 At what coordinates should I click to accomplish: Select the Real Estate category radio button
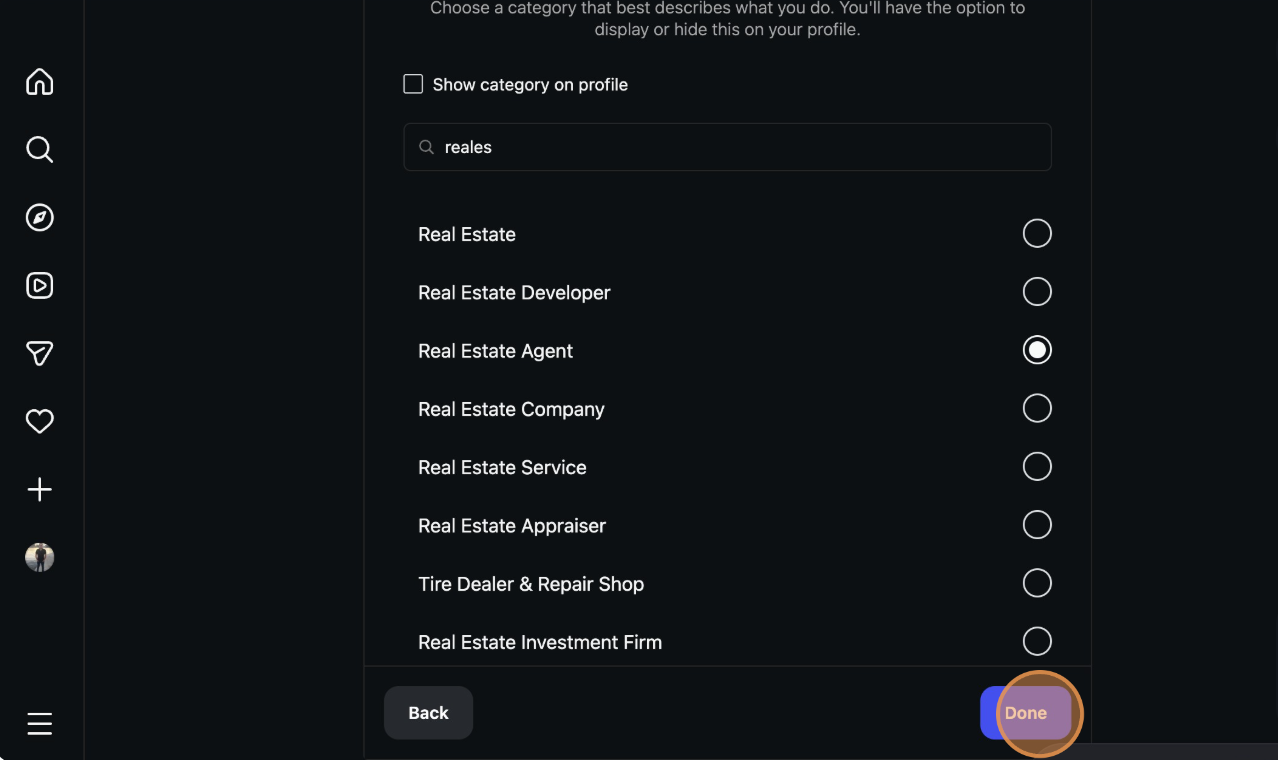coord(1037,233)
